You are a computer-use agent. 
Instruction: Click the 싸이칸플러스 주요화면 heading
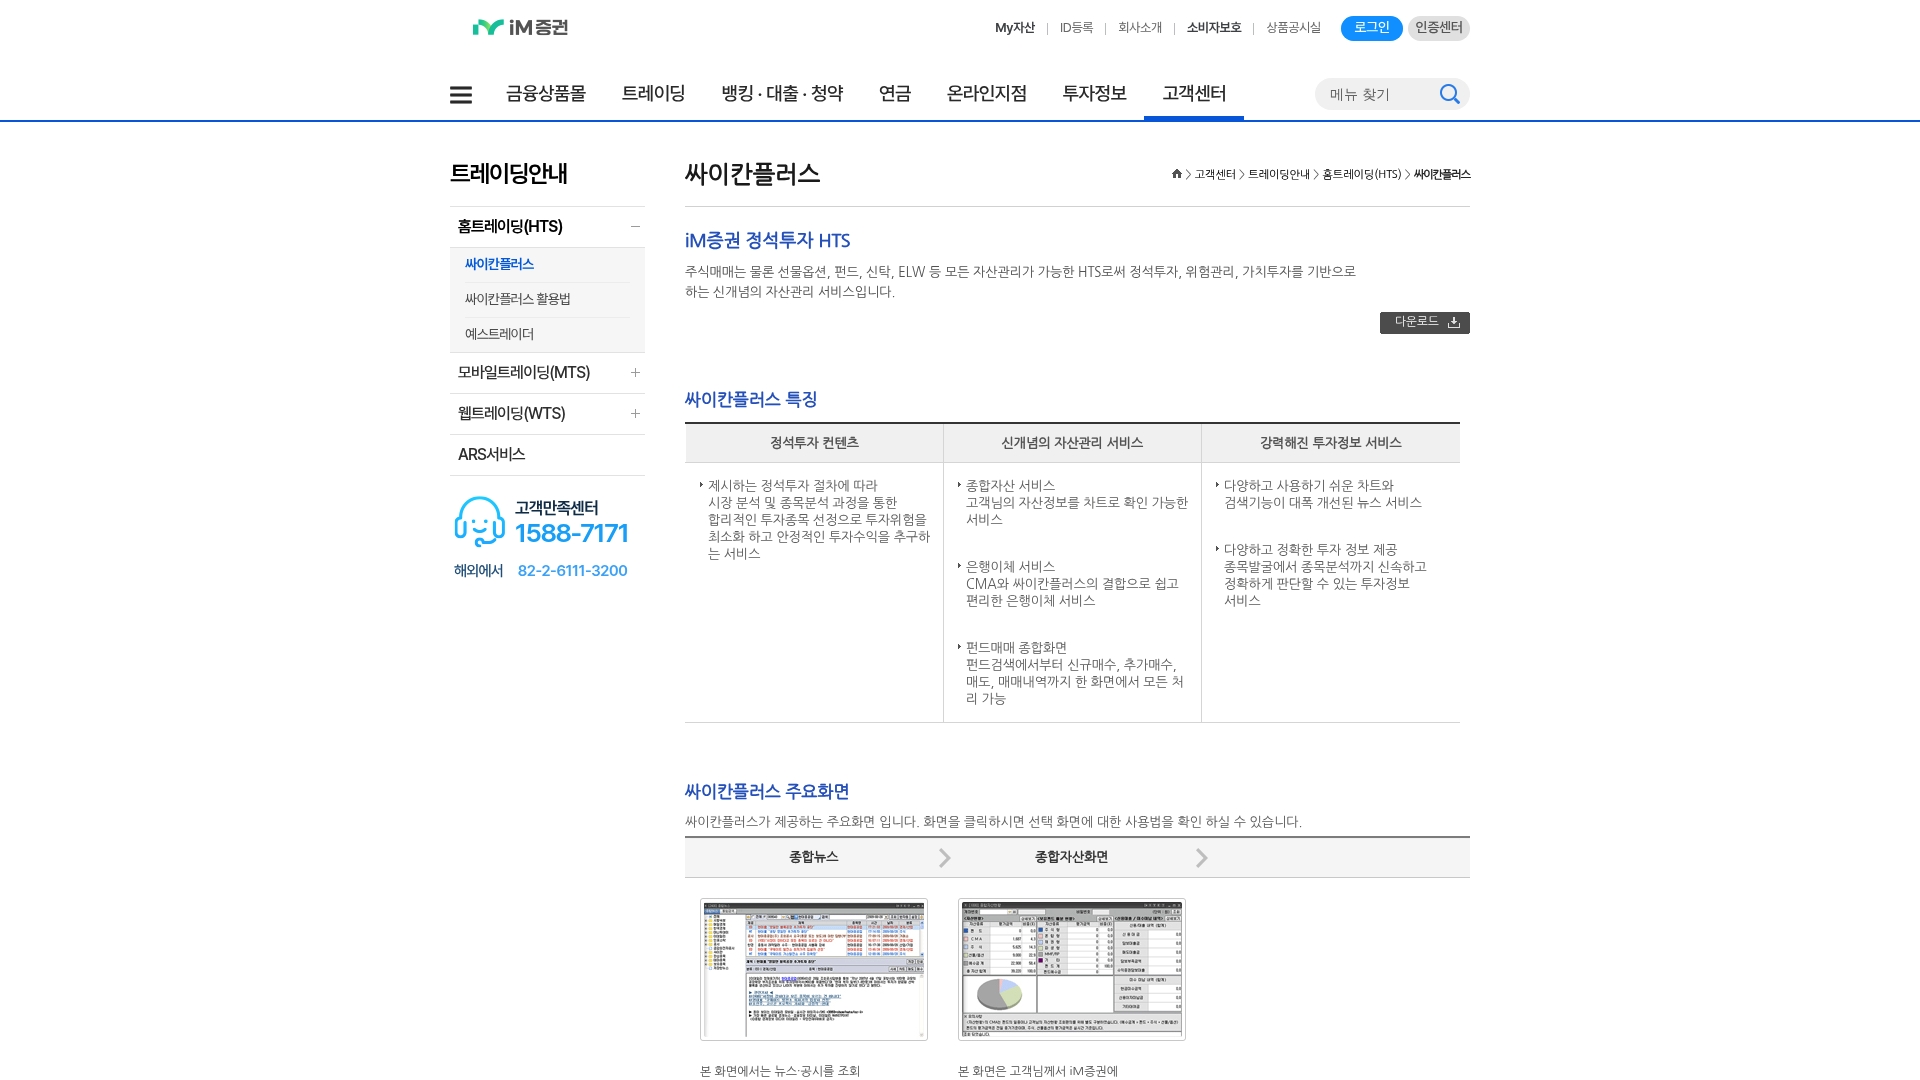(767, 792)
